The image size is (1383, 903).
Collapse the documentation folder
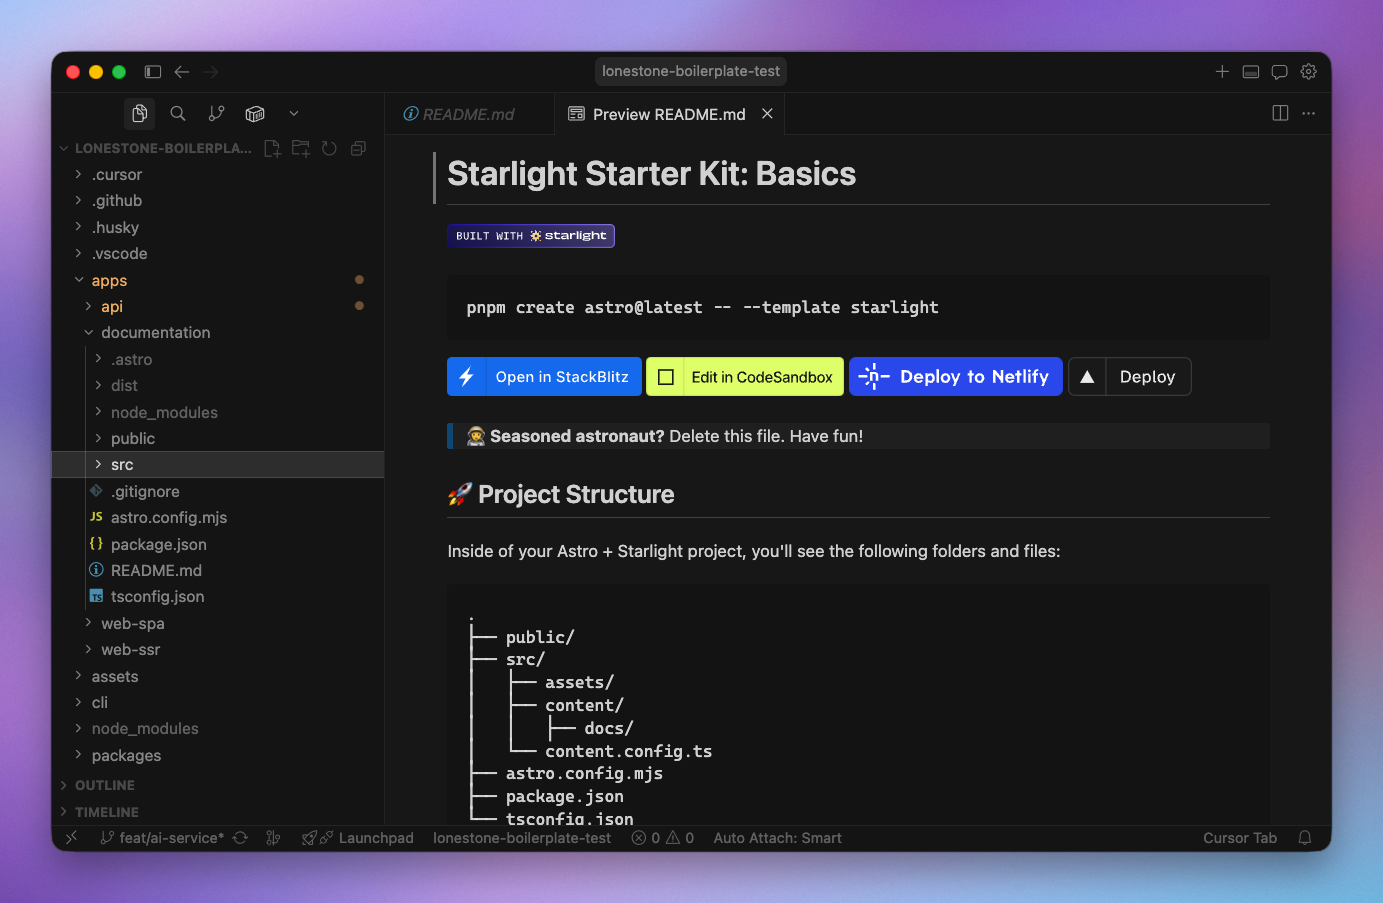155,333
